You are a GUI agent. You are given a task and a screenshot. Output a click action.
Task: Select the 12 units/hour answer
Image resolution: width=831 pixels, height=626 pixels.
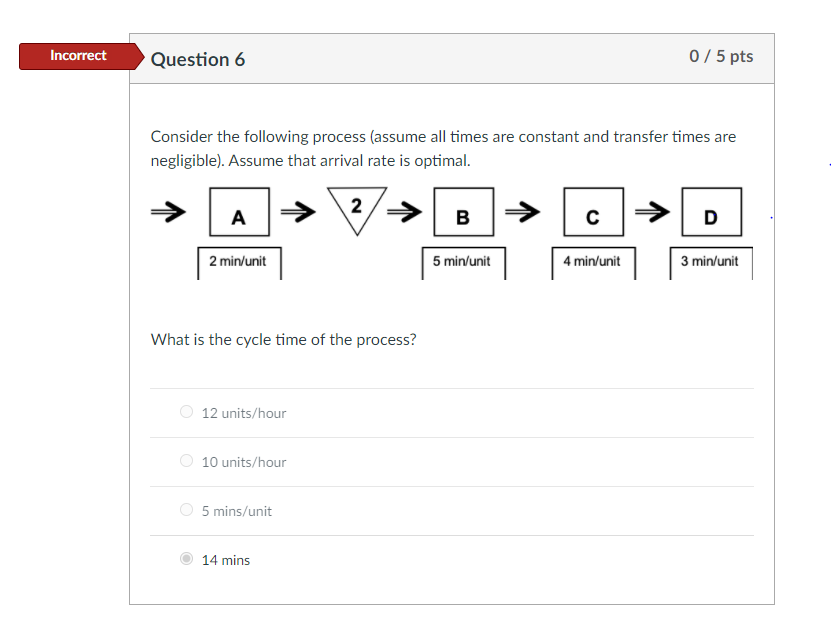[x=187, y=412]
